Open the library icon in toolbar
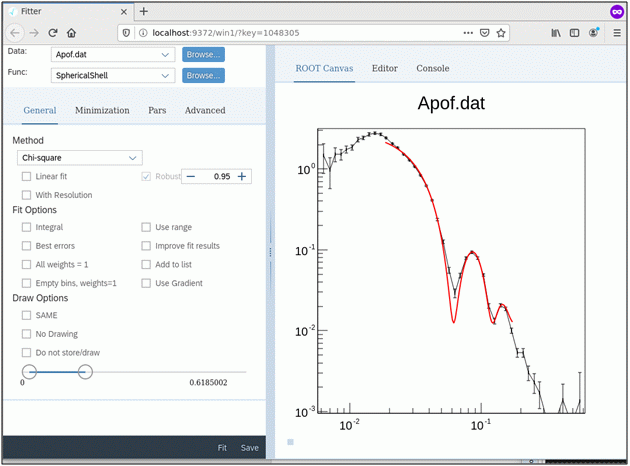 point(556,33)
